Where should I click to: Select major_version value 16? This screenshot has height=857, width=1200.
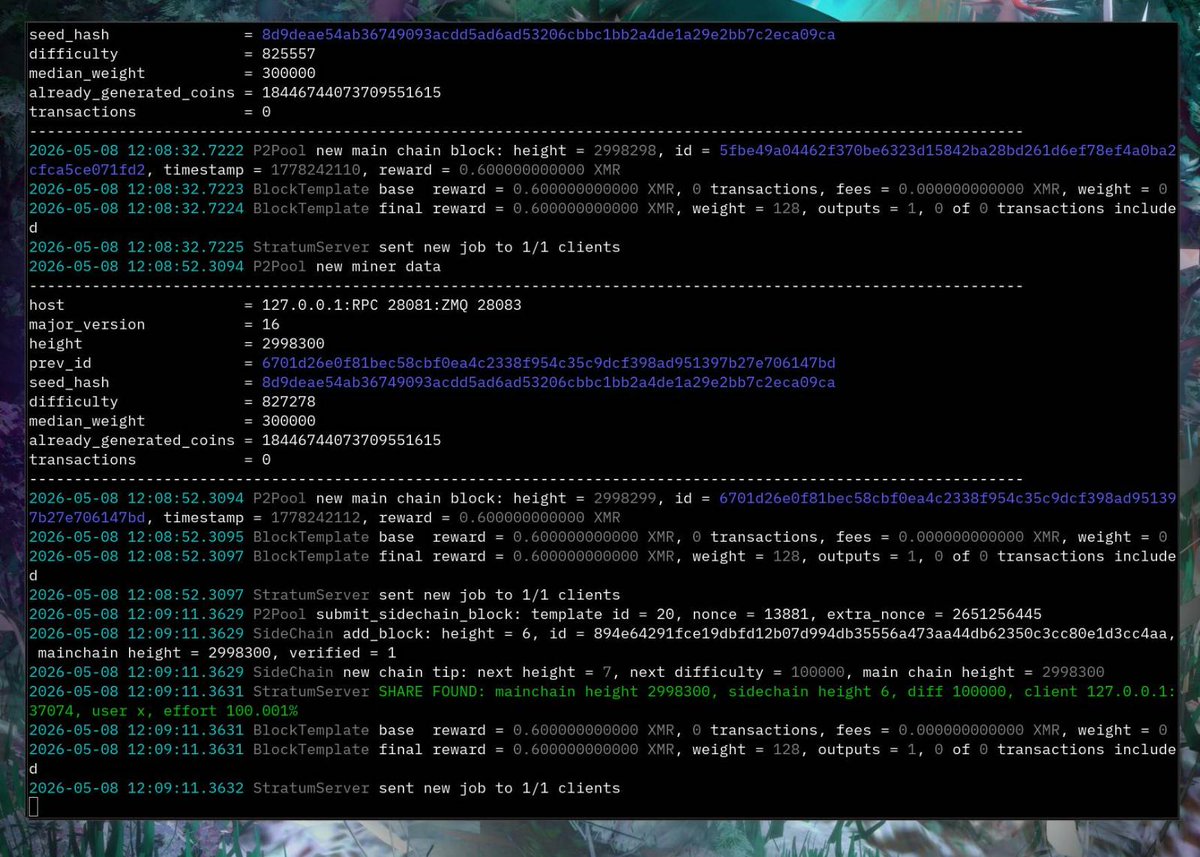271,325
